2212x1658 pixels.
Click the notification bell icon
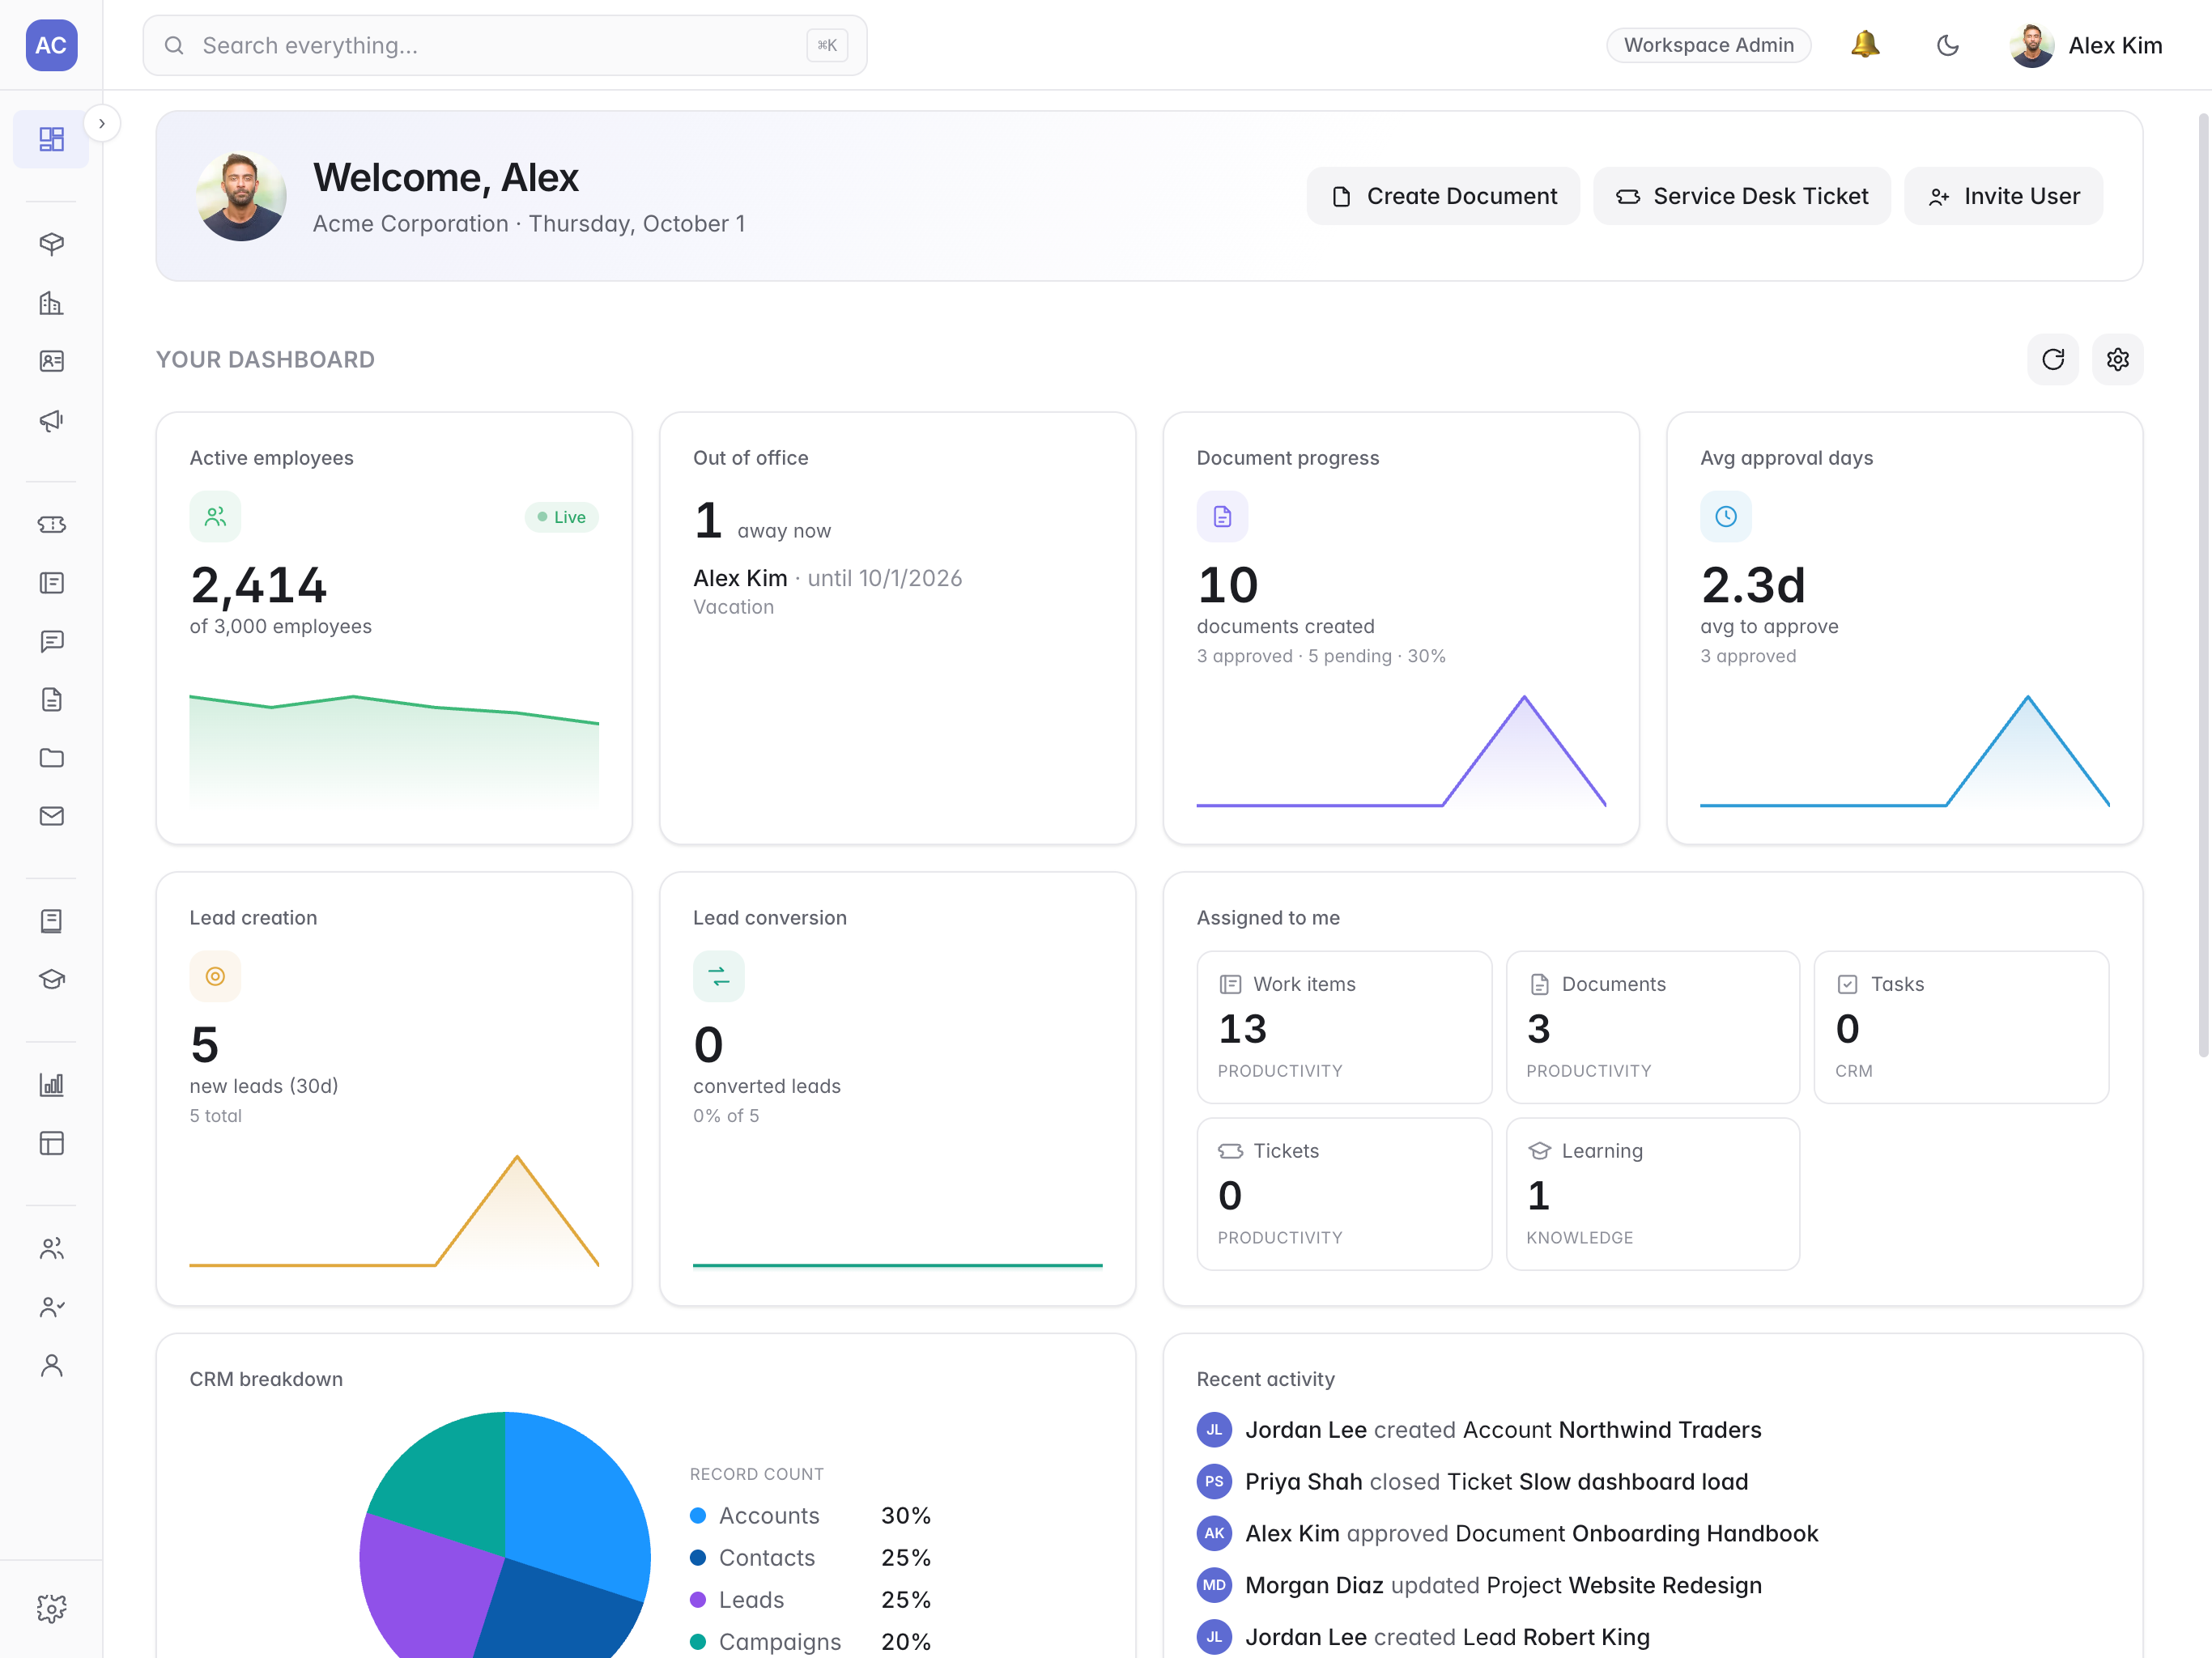click(x=1864, y=45)
